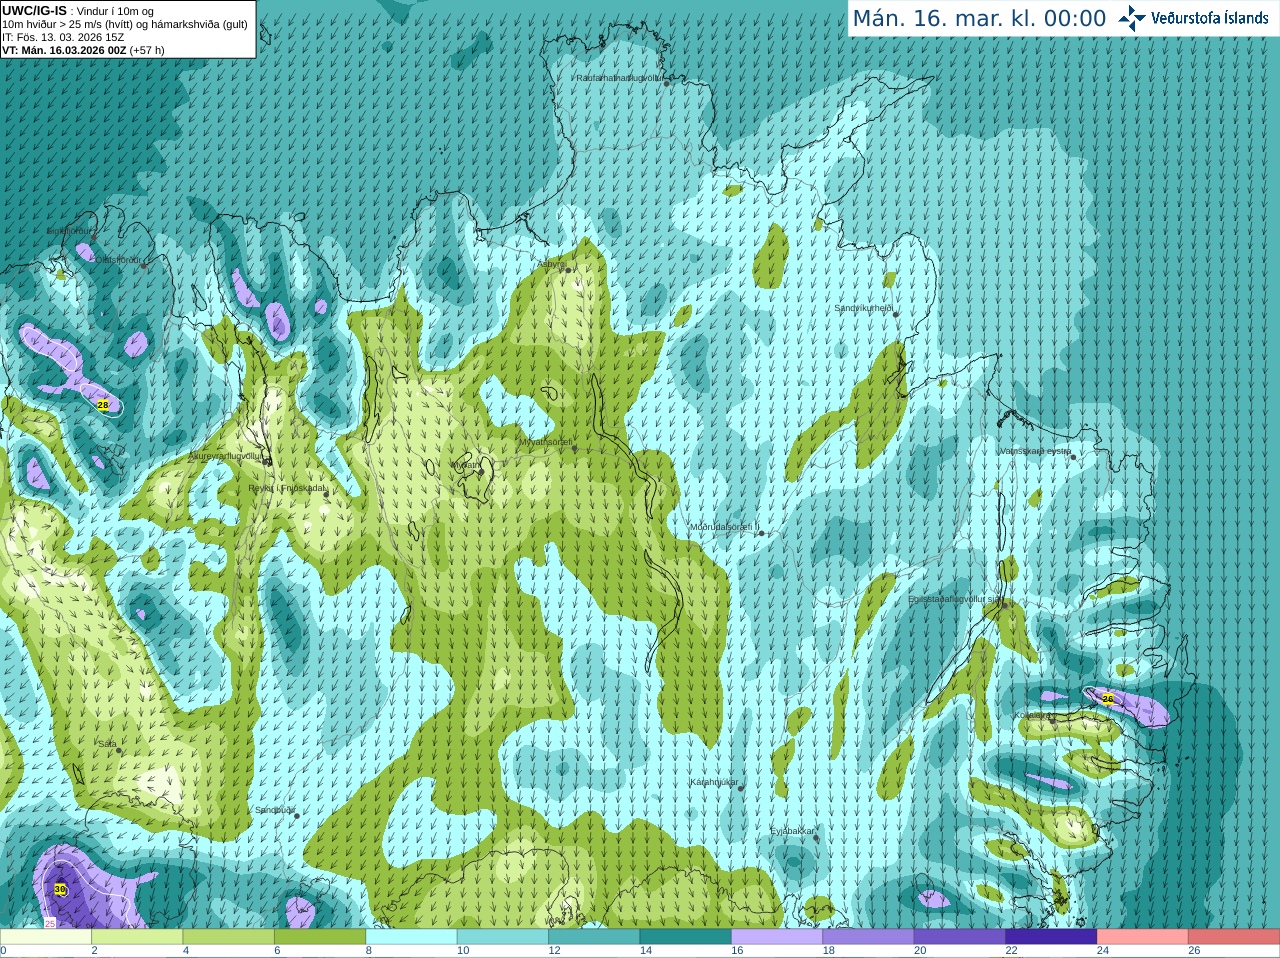Click the Sandvíkurheiði label
Screen dimensions: 1280x958
point(863,308)
